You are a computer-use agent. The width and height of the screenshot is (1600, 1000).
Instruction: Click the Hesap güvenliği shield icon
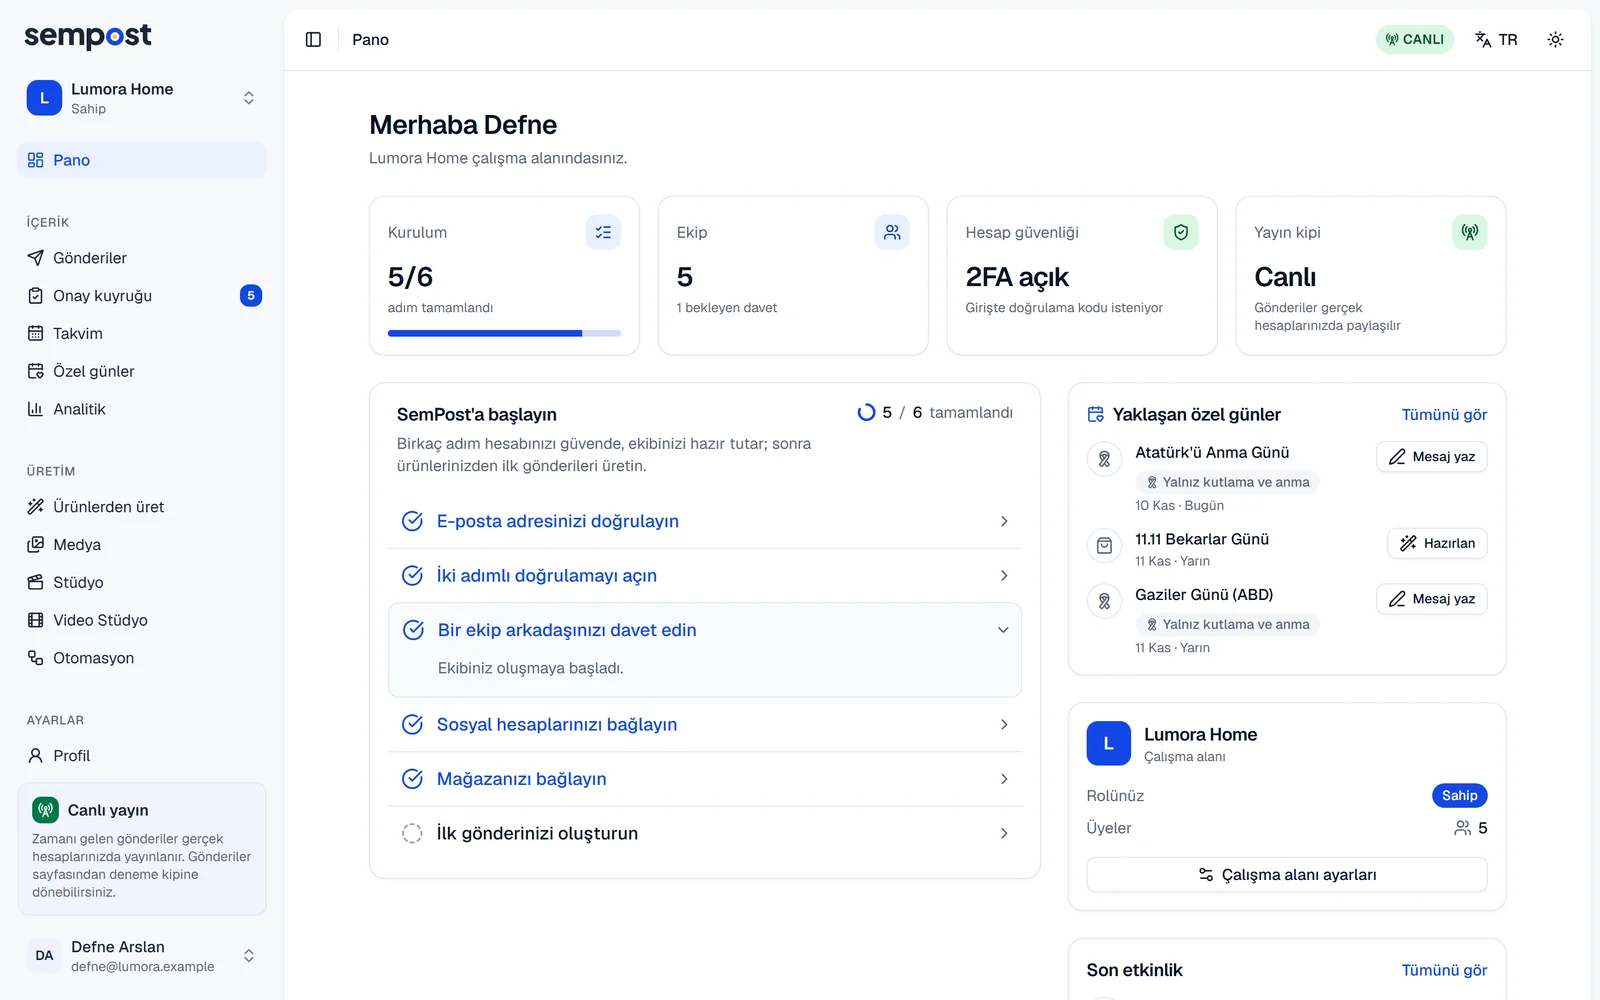pos(1181,232)
